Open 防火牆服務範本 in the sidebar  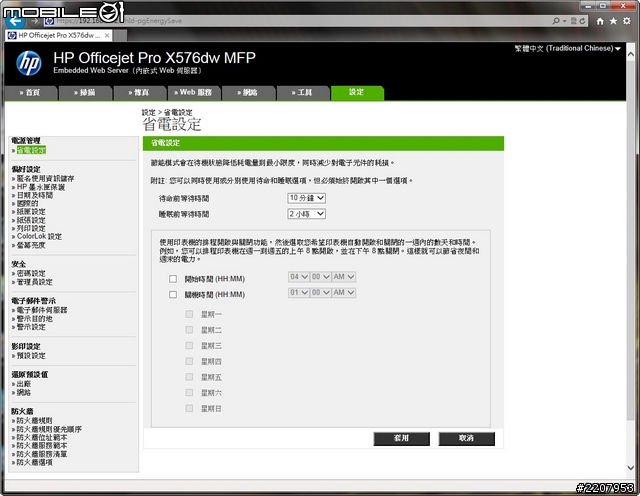42,446
